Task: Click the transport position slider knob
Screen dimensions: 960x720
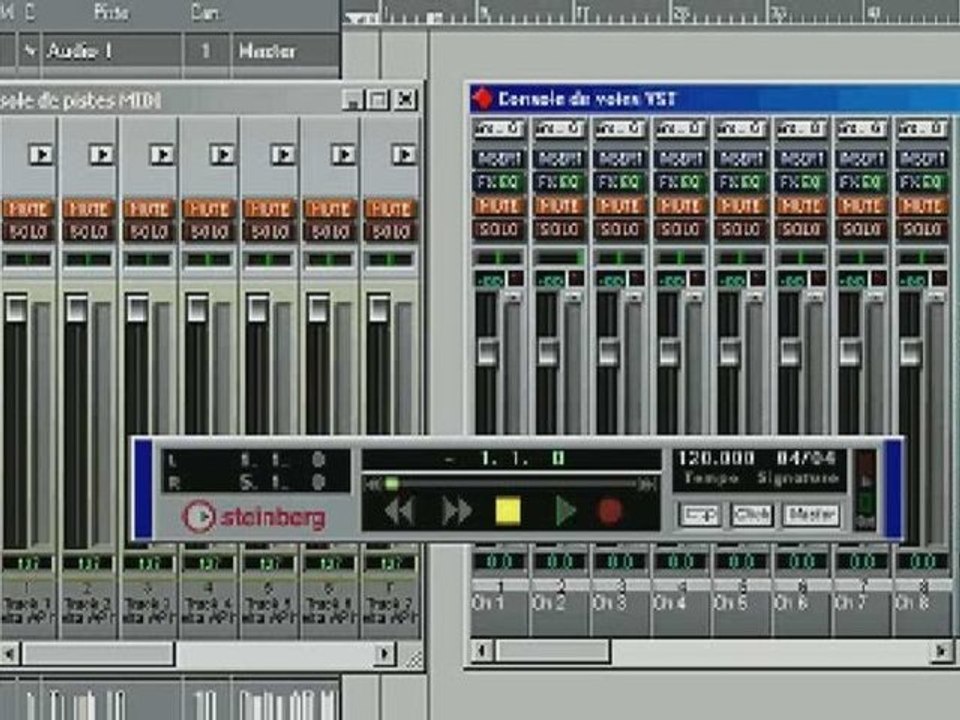Action: 392,485
